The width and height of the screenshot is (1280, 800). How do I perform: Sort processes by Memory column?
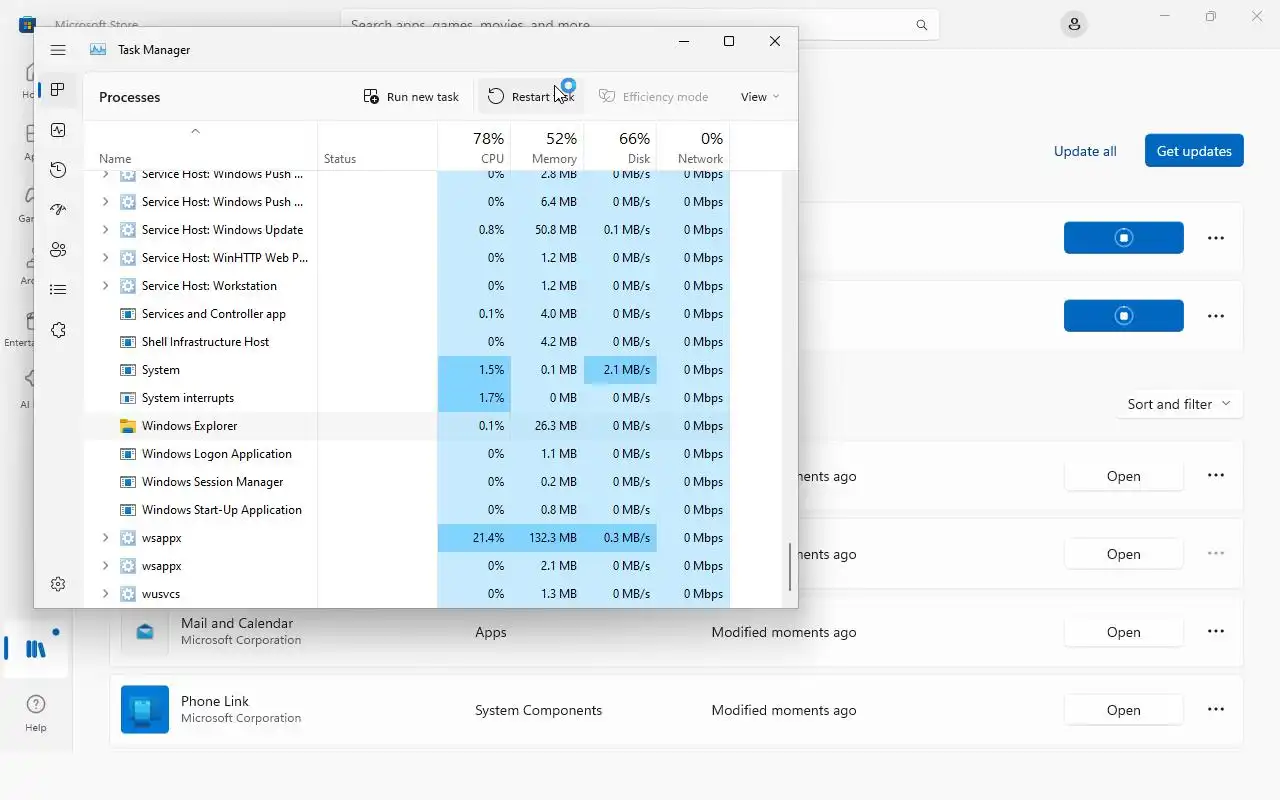click(547, 147)
